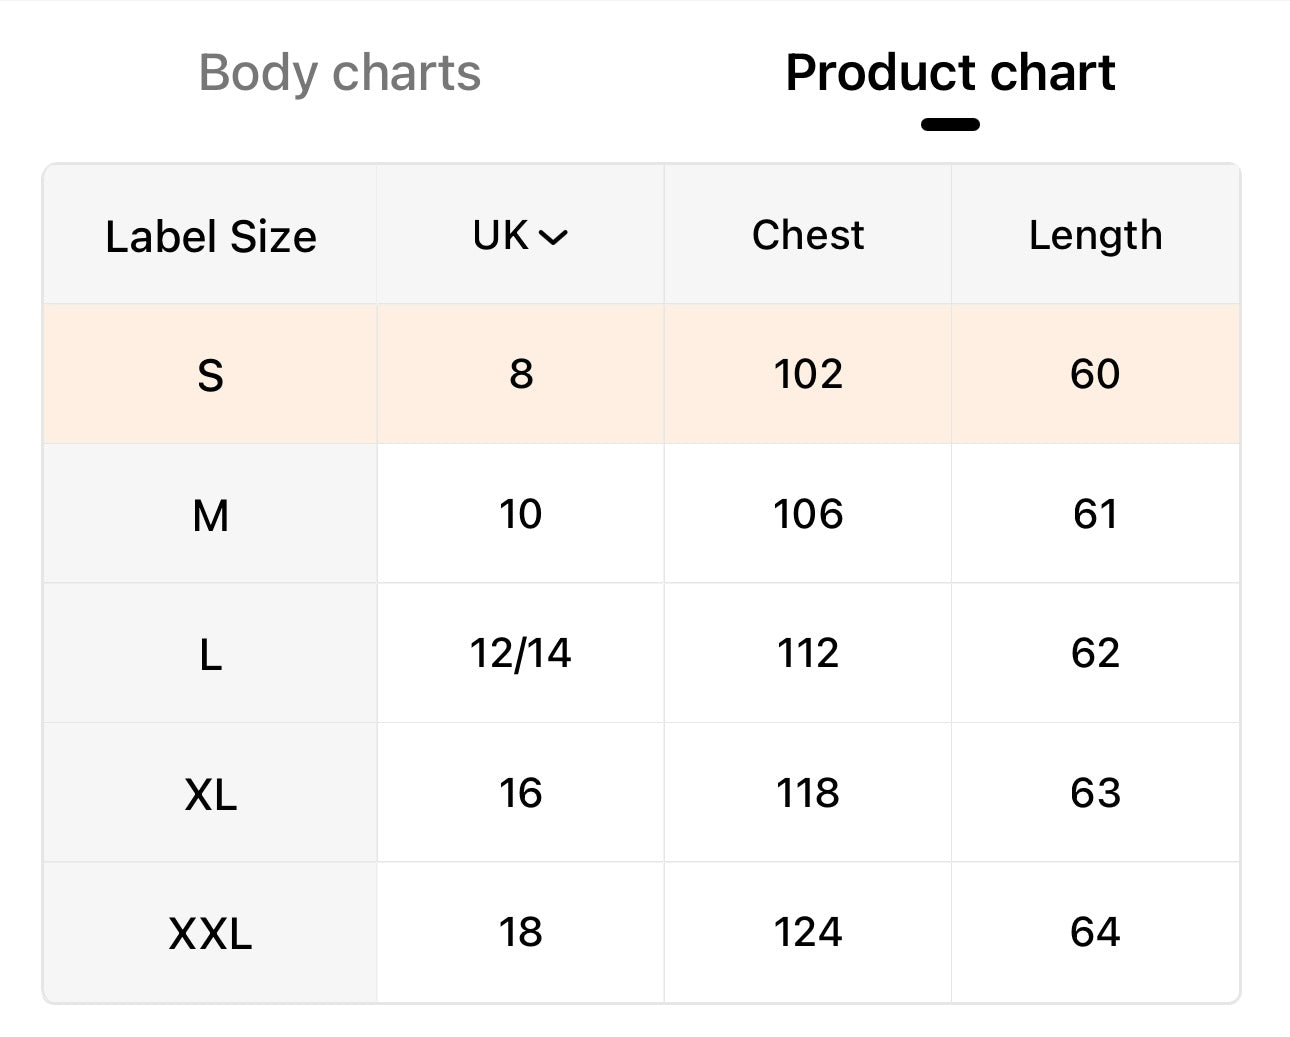Select the M label size row

click(210, 515)
